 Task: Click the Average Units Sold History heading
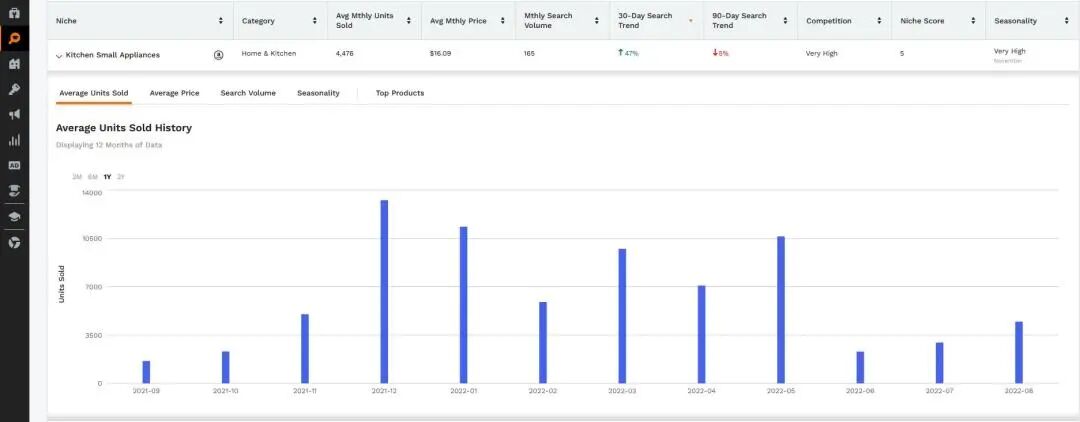tap(124, 128)
